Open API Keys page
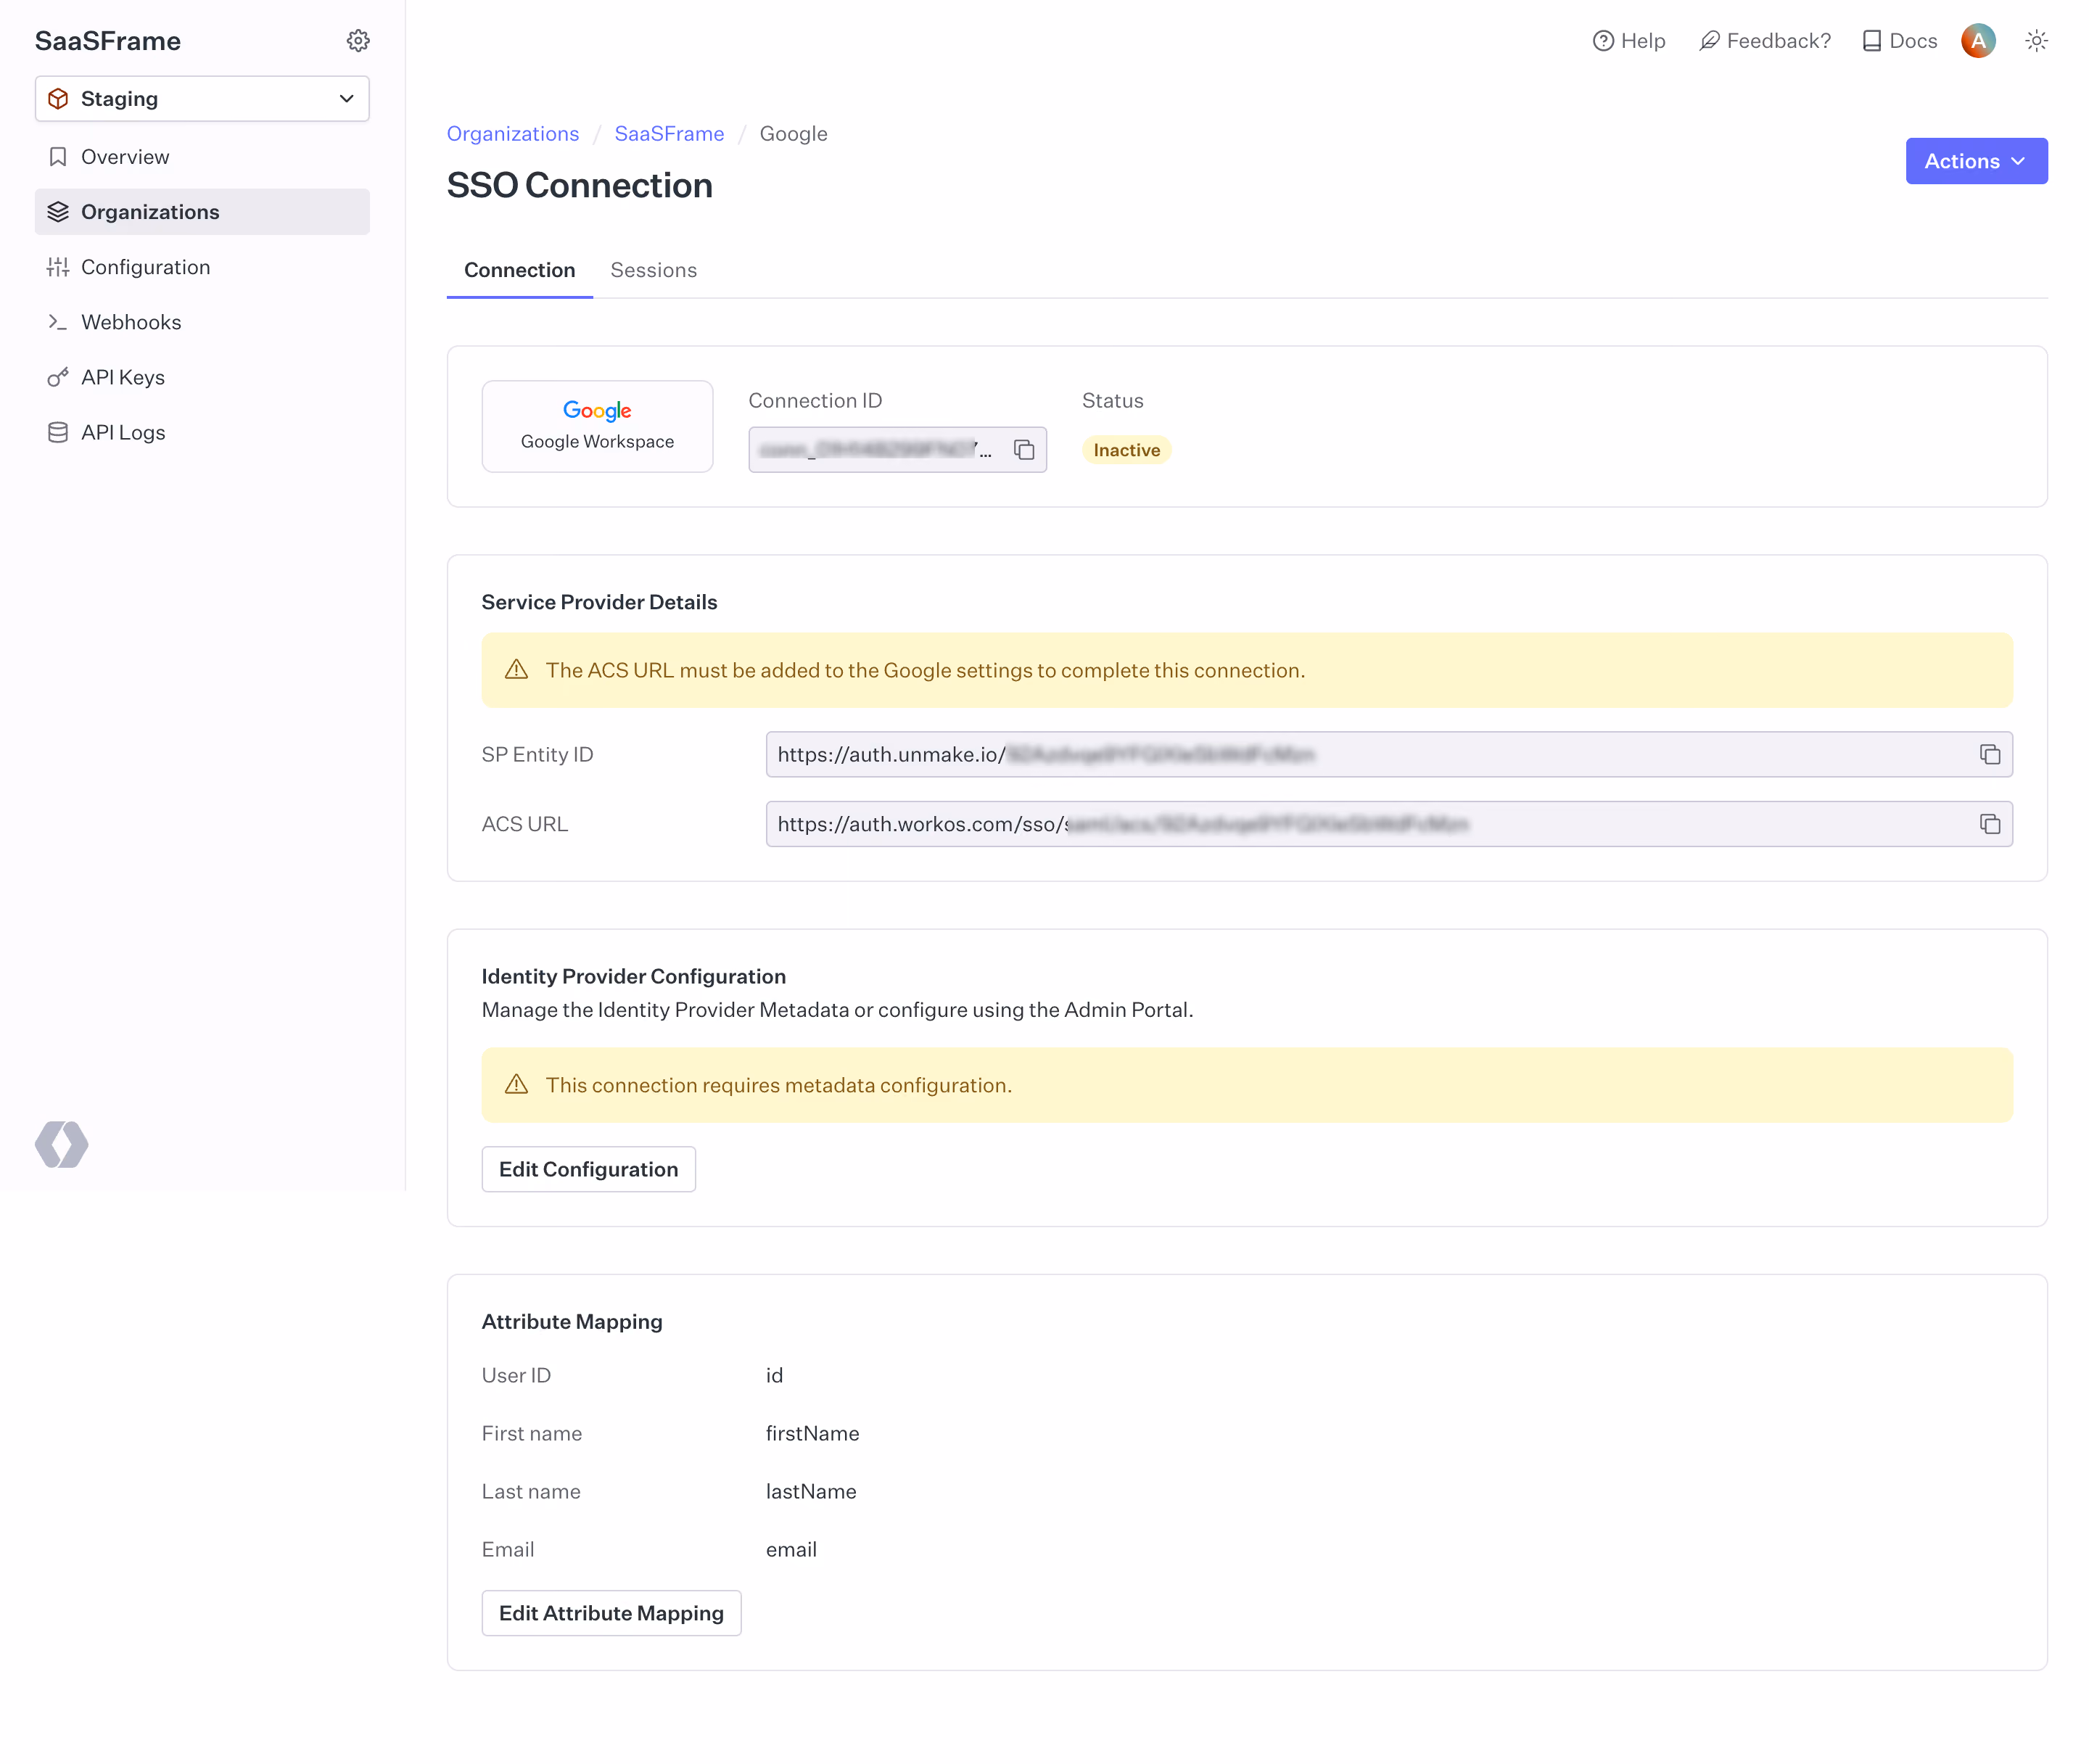The image size is (2089, 1764). [202, 377]
